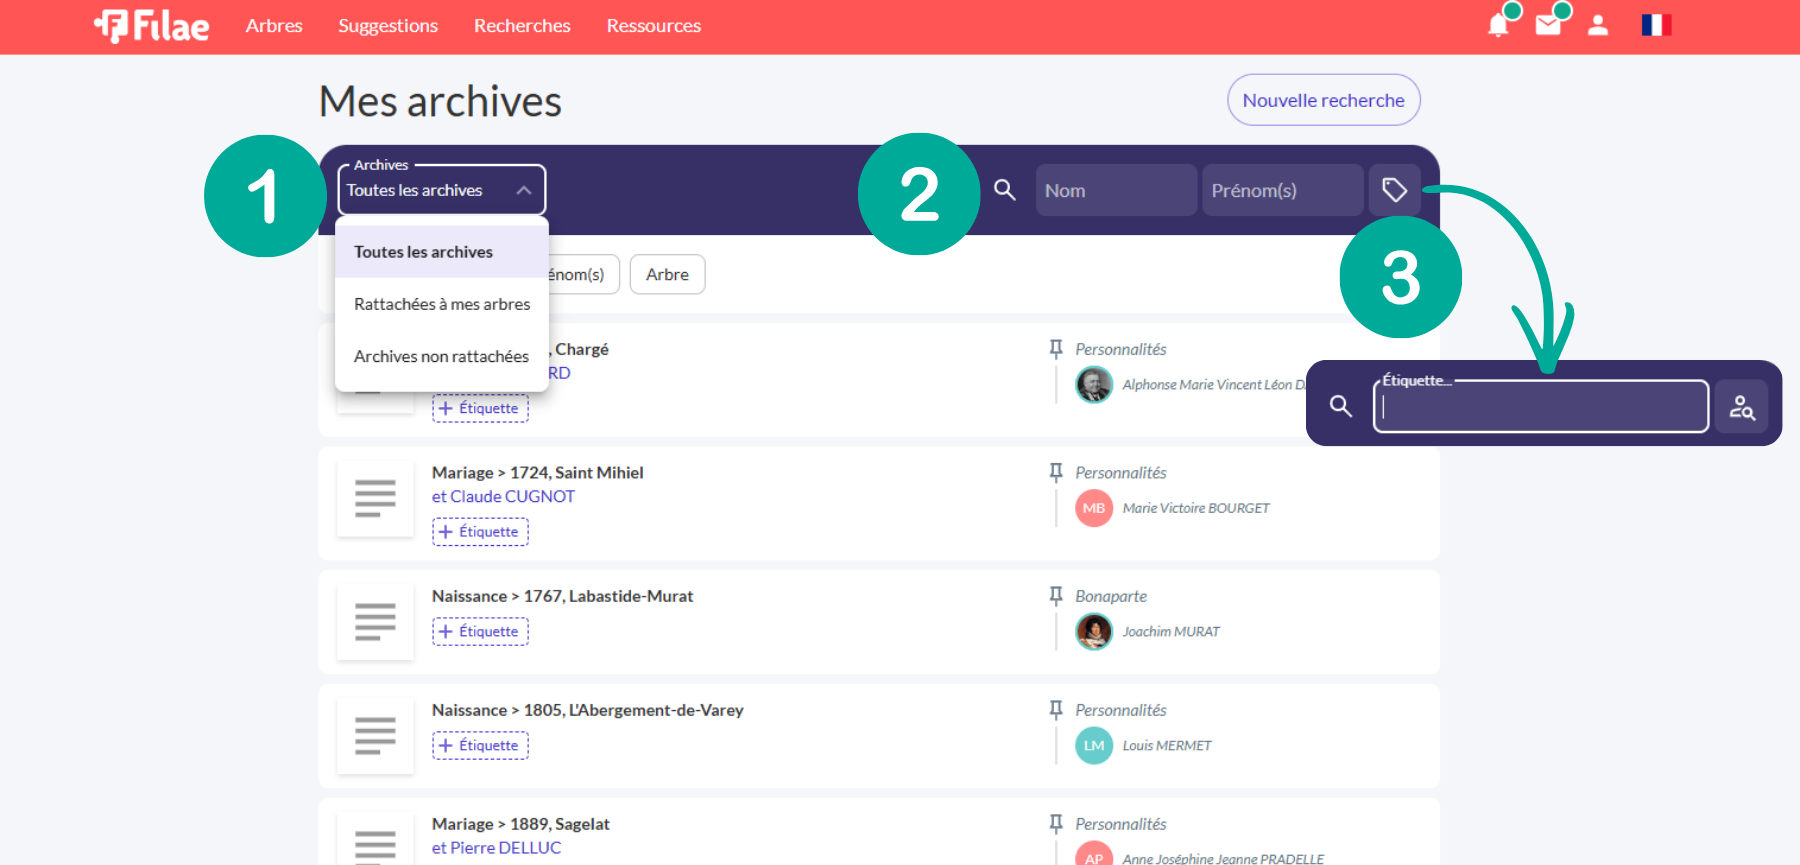Focus the Nom search field

tap(1115, 190)
